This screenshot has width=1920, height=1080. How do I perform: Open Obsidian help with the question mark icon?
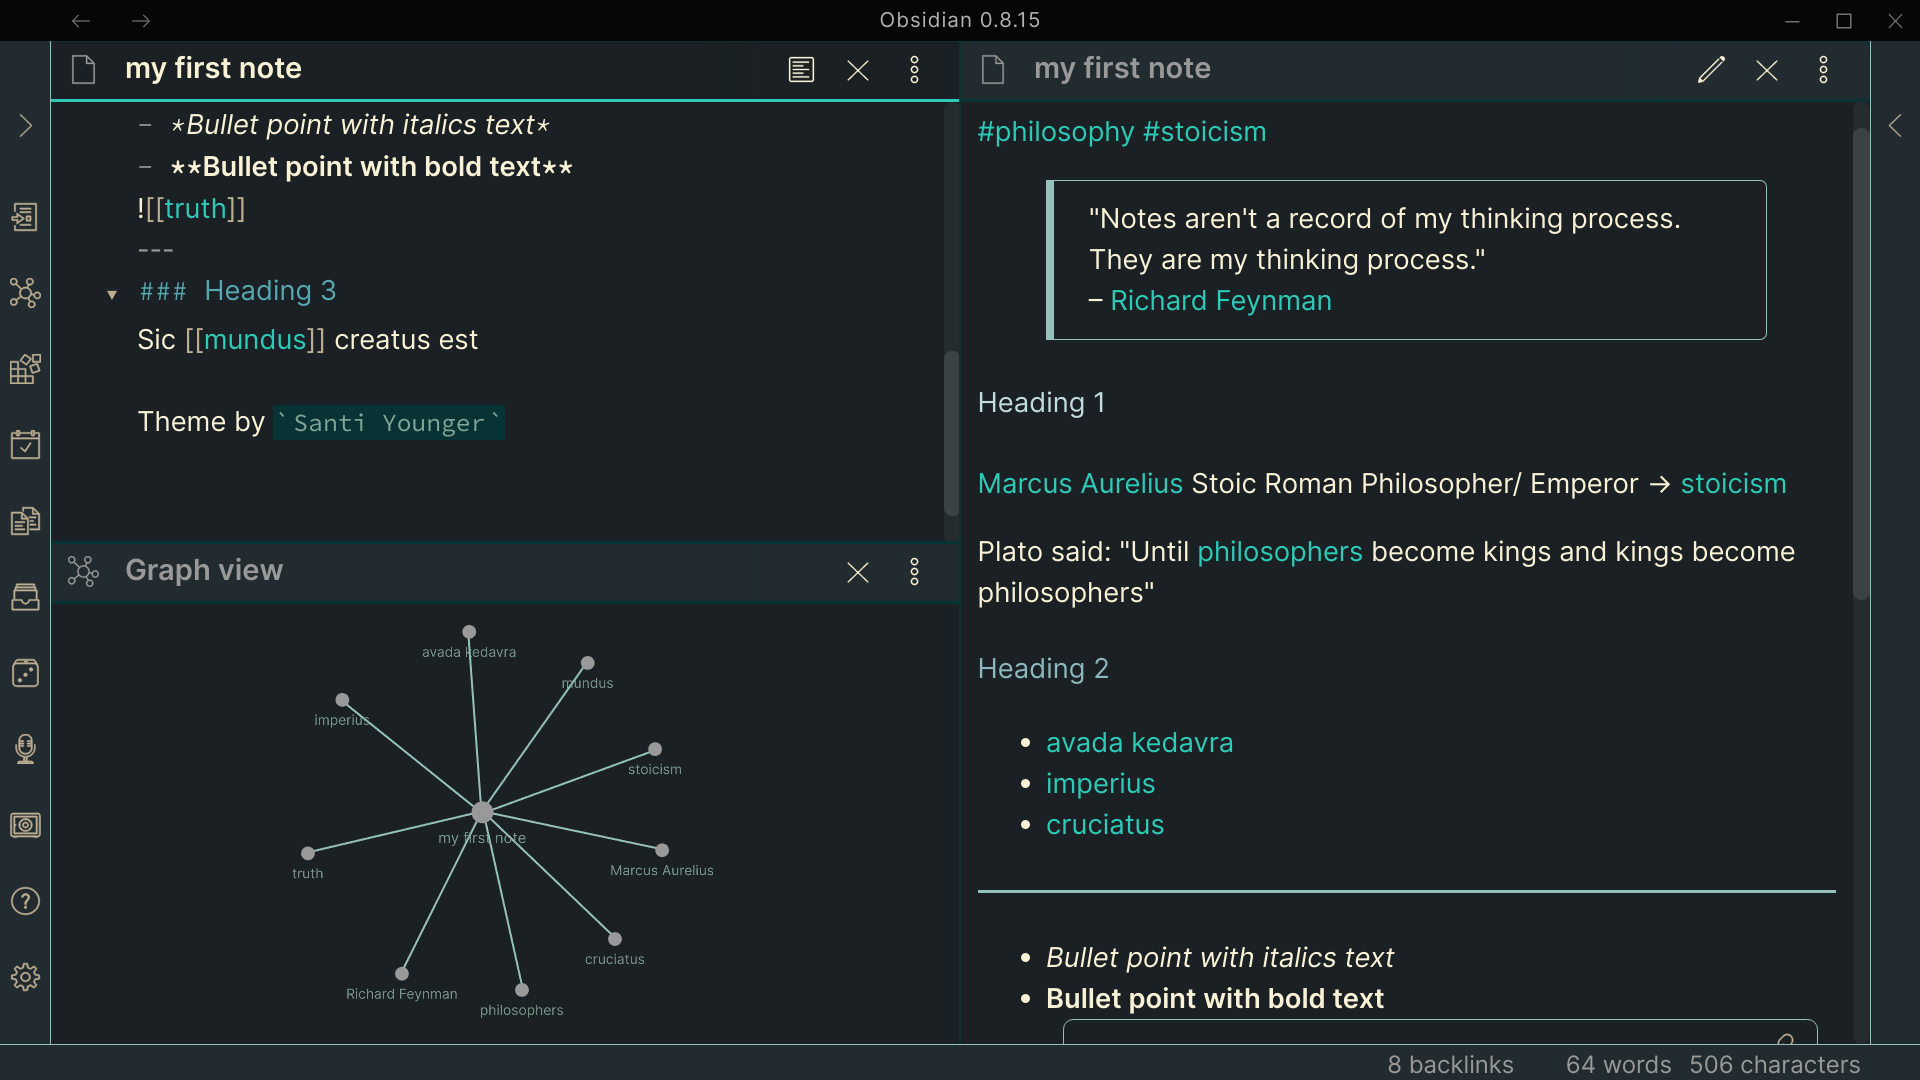pyautogui.click(x=25, y=901)
